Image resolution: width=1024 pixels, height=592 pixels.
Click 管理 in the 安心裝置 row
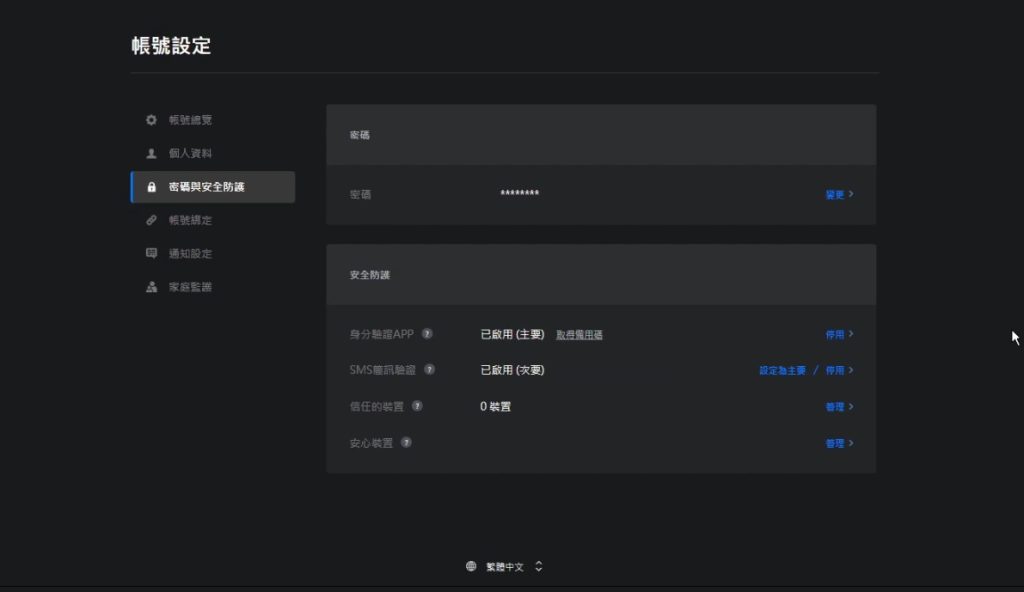tap(839, 444)
